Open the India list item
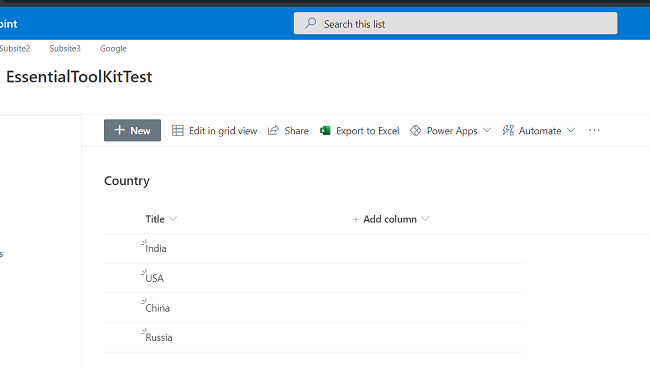Screen dimensions: 650x369 pyautogui.click(x=156, y=249)
